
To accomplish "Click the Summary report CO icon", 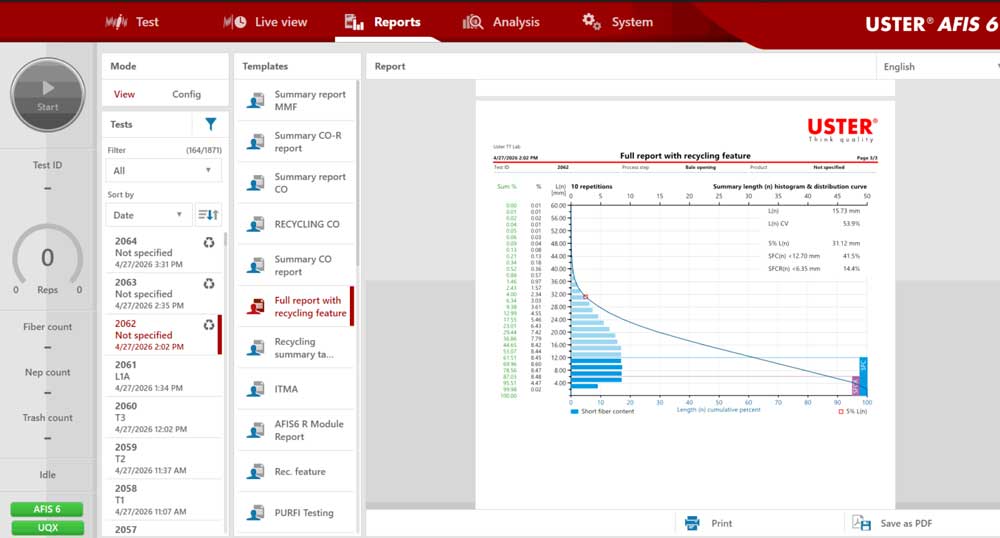I will tap(256, 183).
